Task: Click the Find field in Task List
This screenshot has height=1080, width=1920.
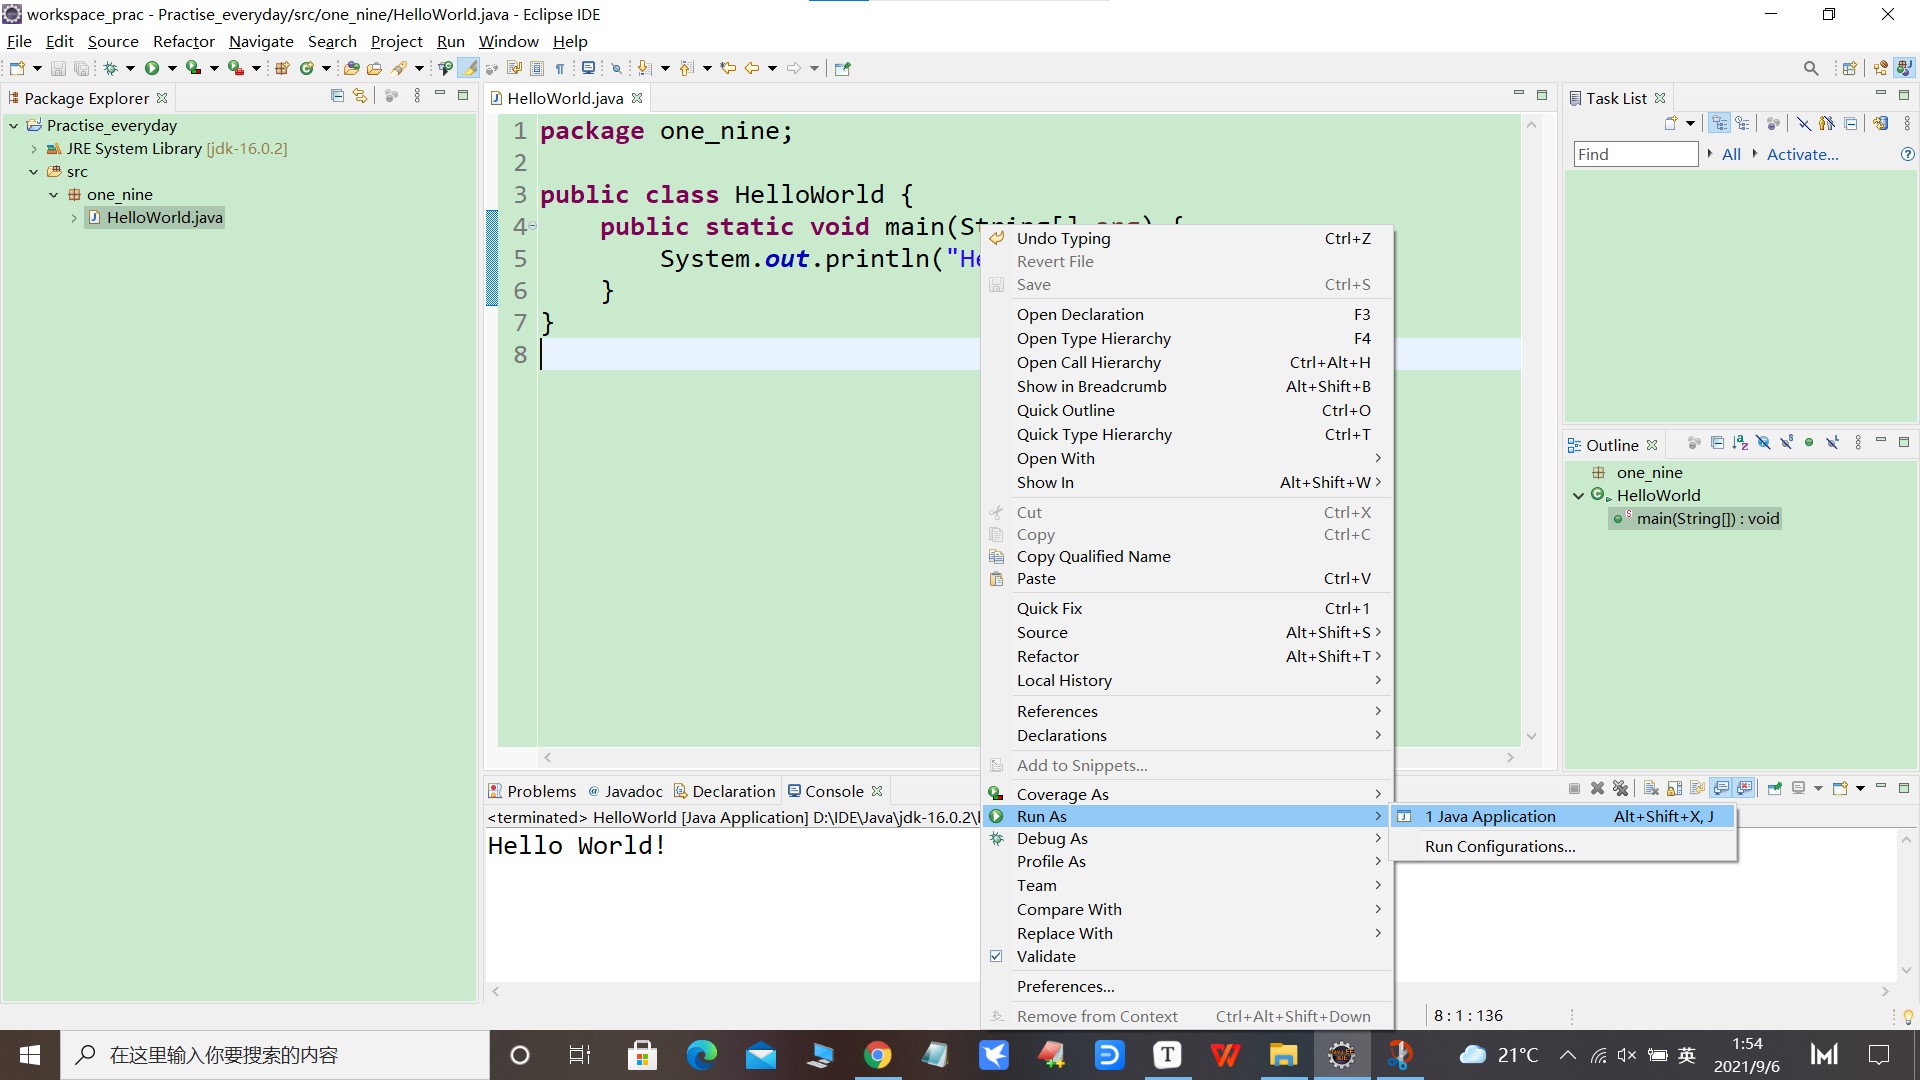Action: click(1635, 154)
